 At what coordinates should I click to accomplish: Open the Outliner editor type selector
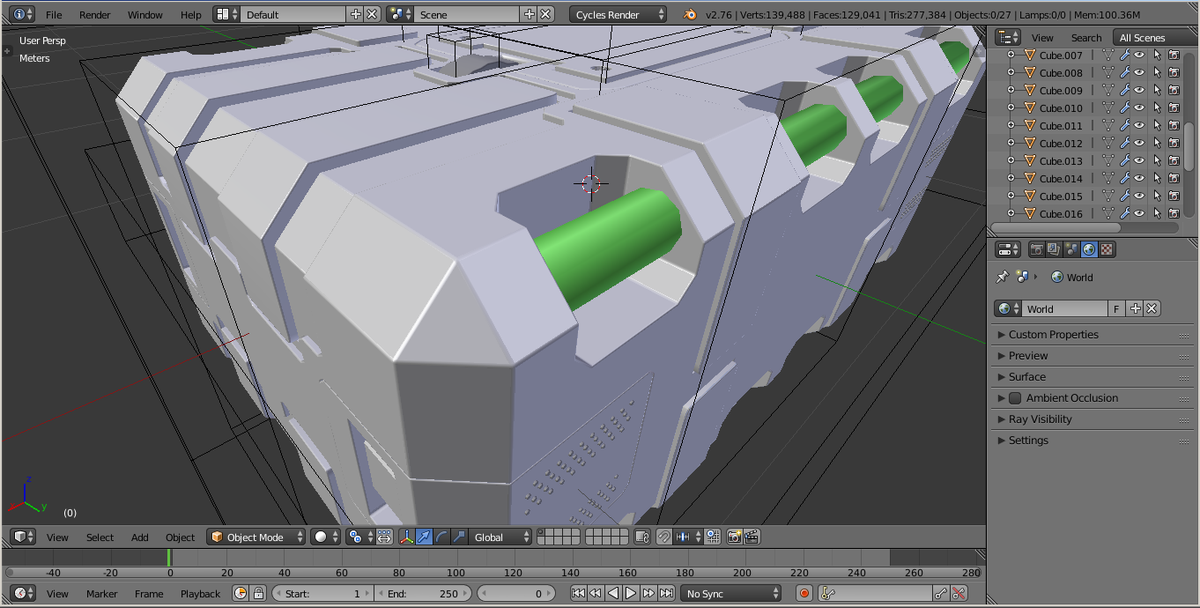1006,37
